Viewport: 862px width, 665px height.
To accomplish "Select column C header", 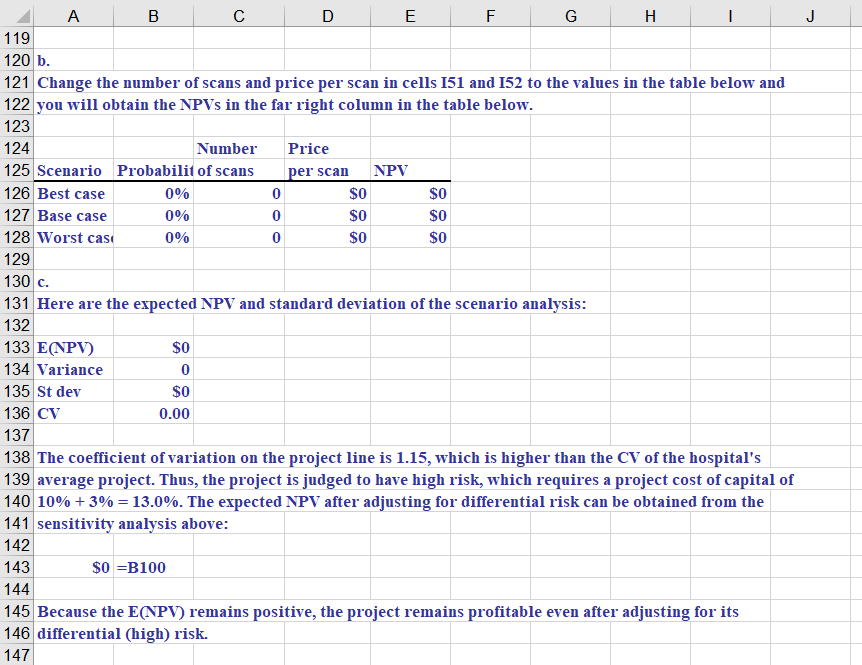I will (239, 16).
